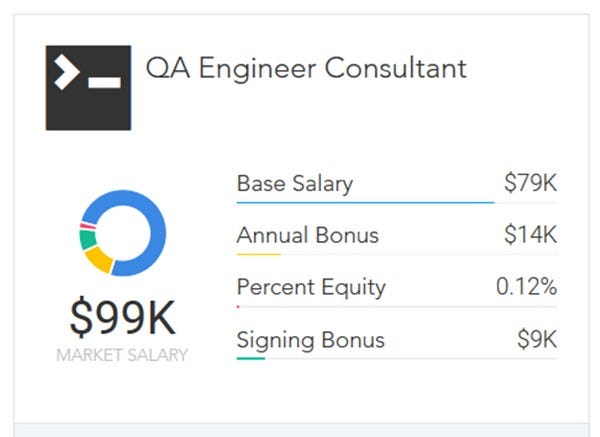Image resolution: width=600 pixels, height=437 pixels.
Task: Click the yellow Annual Bonus progress bar
Action: pos(259,254)
